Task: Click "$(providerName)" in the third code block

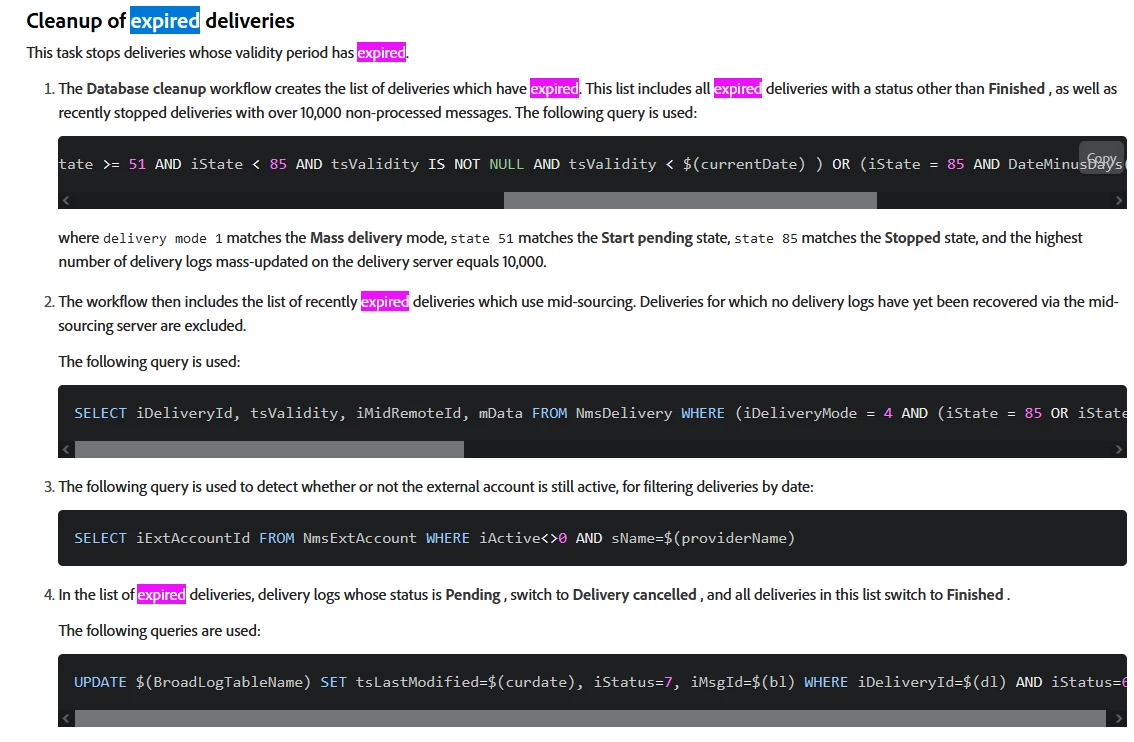Action: 729,538
